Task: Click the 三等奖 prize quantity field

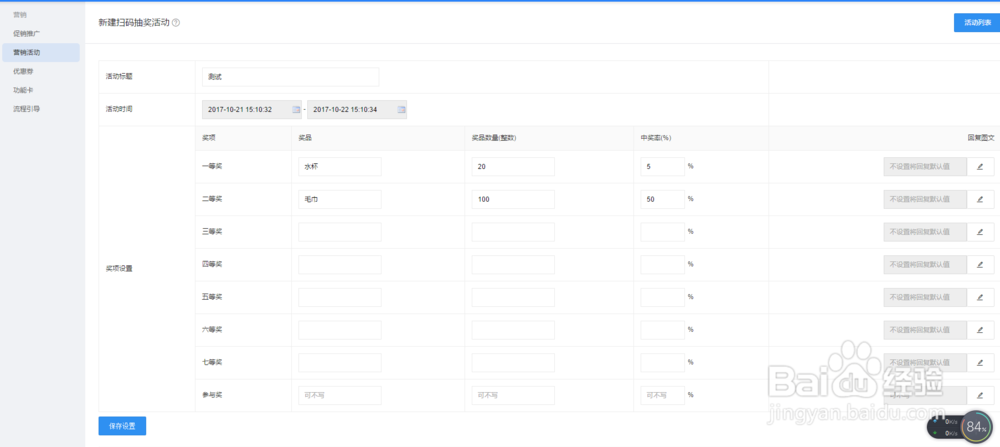Action: [x=512, y=232]
